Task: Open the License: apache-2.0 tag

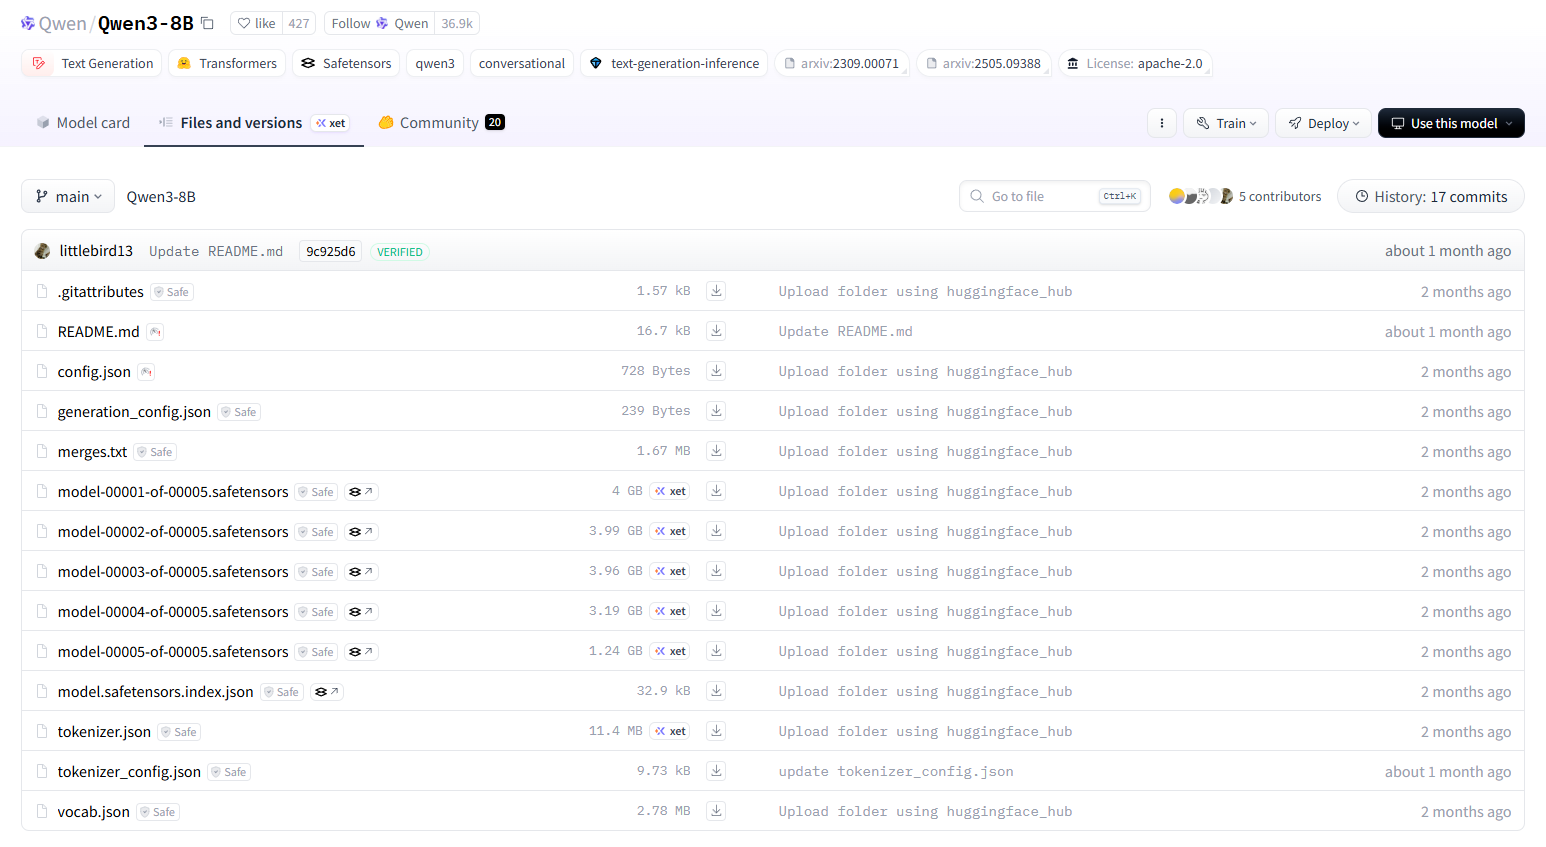Action: [1135, 63]
